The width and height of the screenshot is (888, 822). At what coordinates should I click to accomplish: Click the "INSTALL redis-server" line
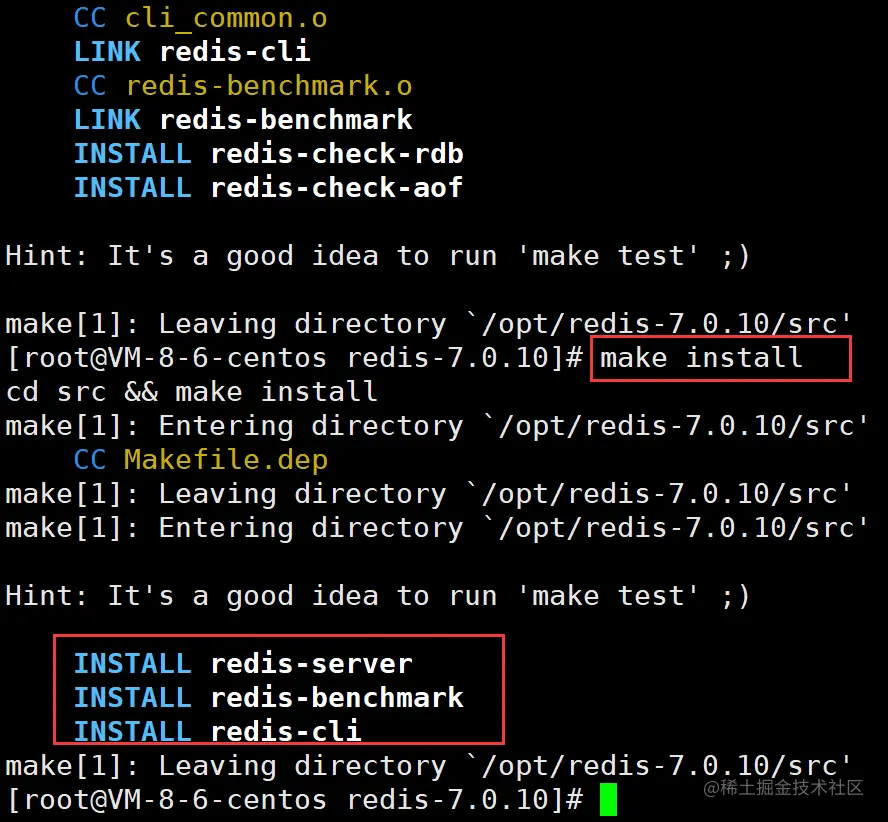244,663
